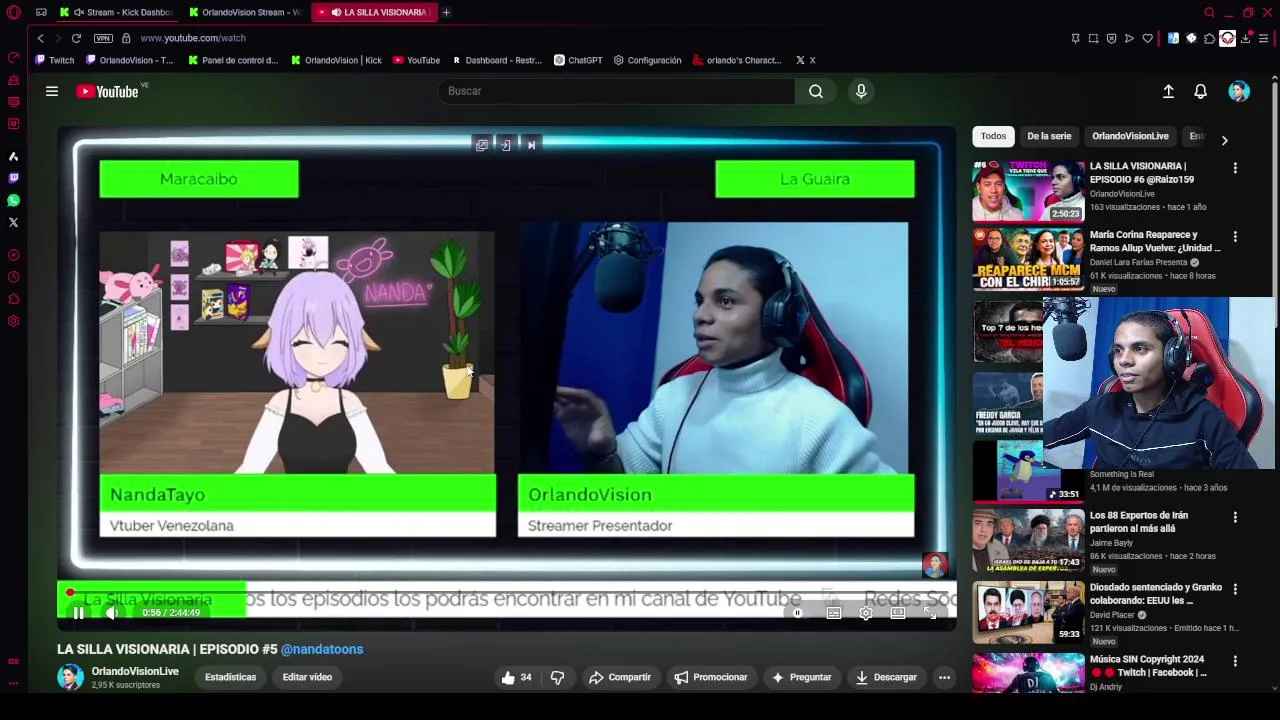Open a new browser tab
Screen dimensions: 1280x720
click(x=446, y=12)
